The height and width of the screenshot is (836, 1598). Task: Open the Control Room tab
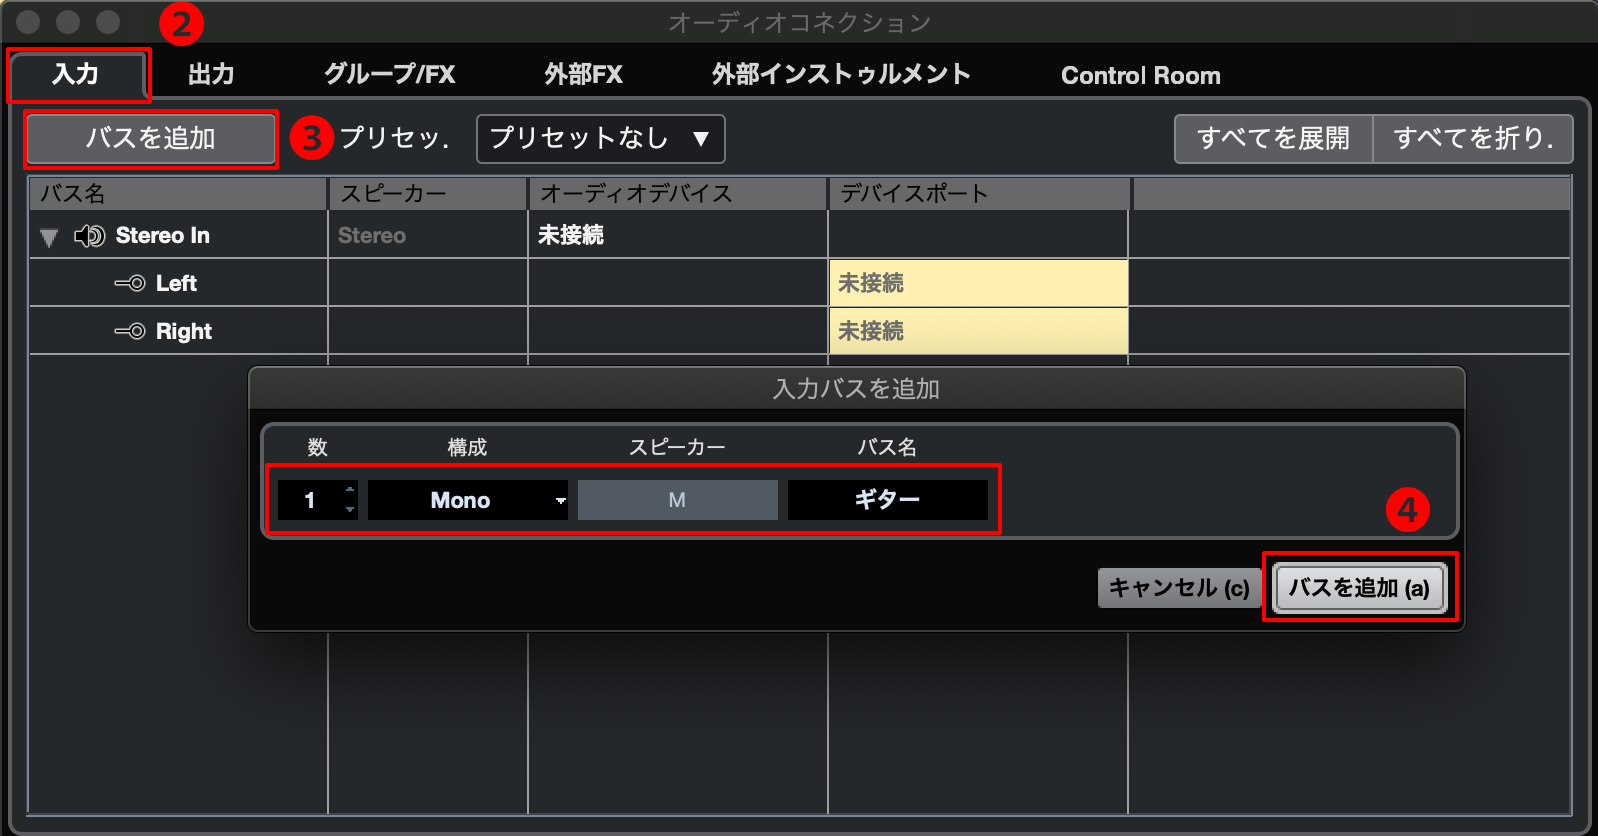[1140, 76]
